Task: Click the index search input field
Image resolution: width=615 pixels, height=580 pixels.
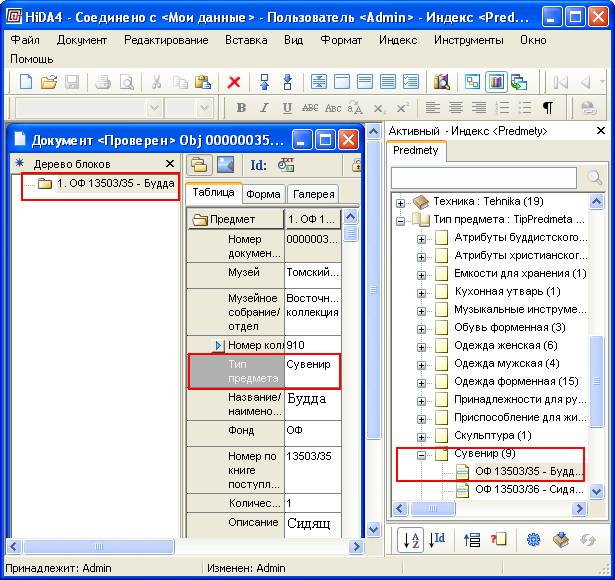Action: pyautogui.click(x=484, y=178)
